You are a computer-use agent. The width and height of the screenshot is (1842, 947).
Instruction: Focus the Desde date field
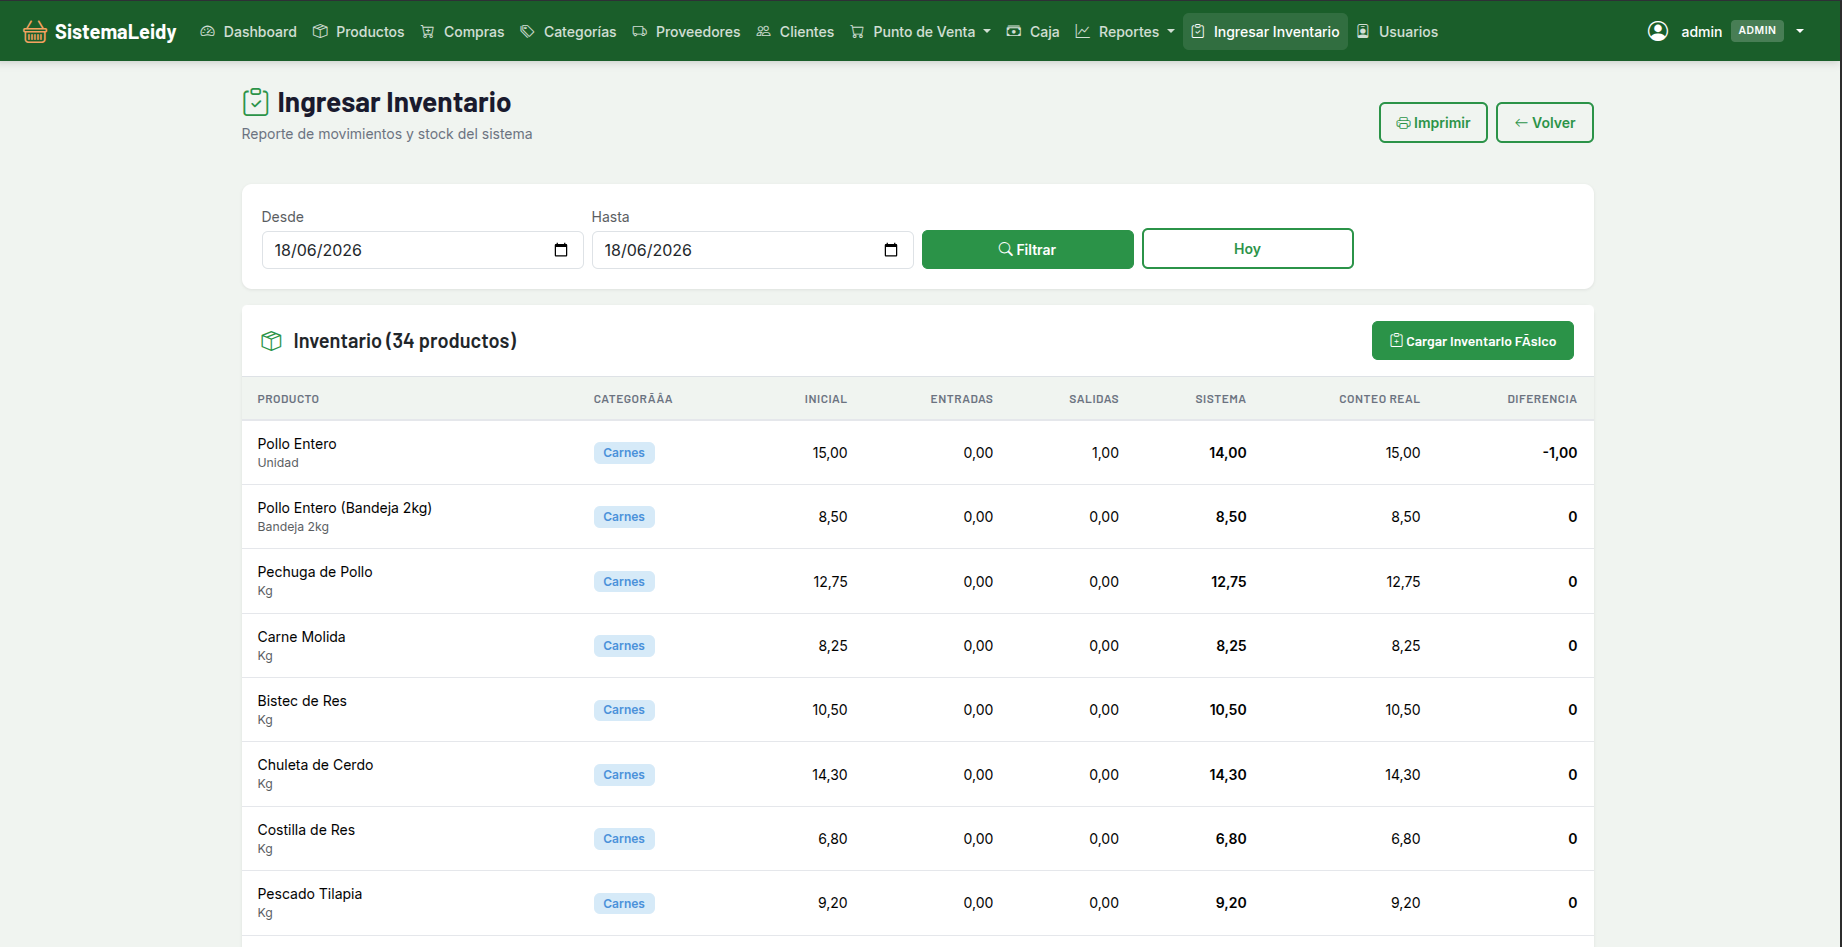422,250
